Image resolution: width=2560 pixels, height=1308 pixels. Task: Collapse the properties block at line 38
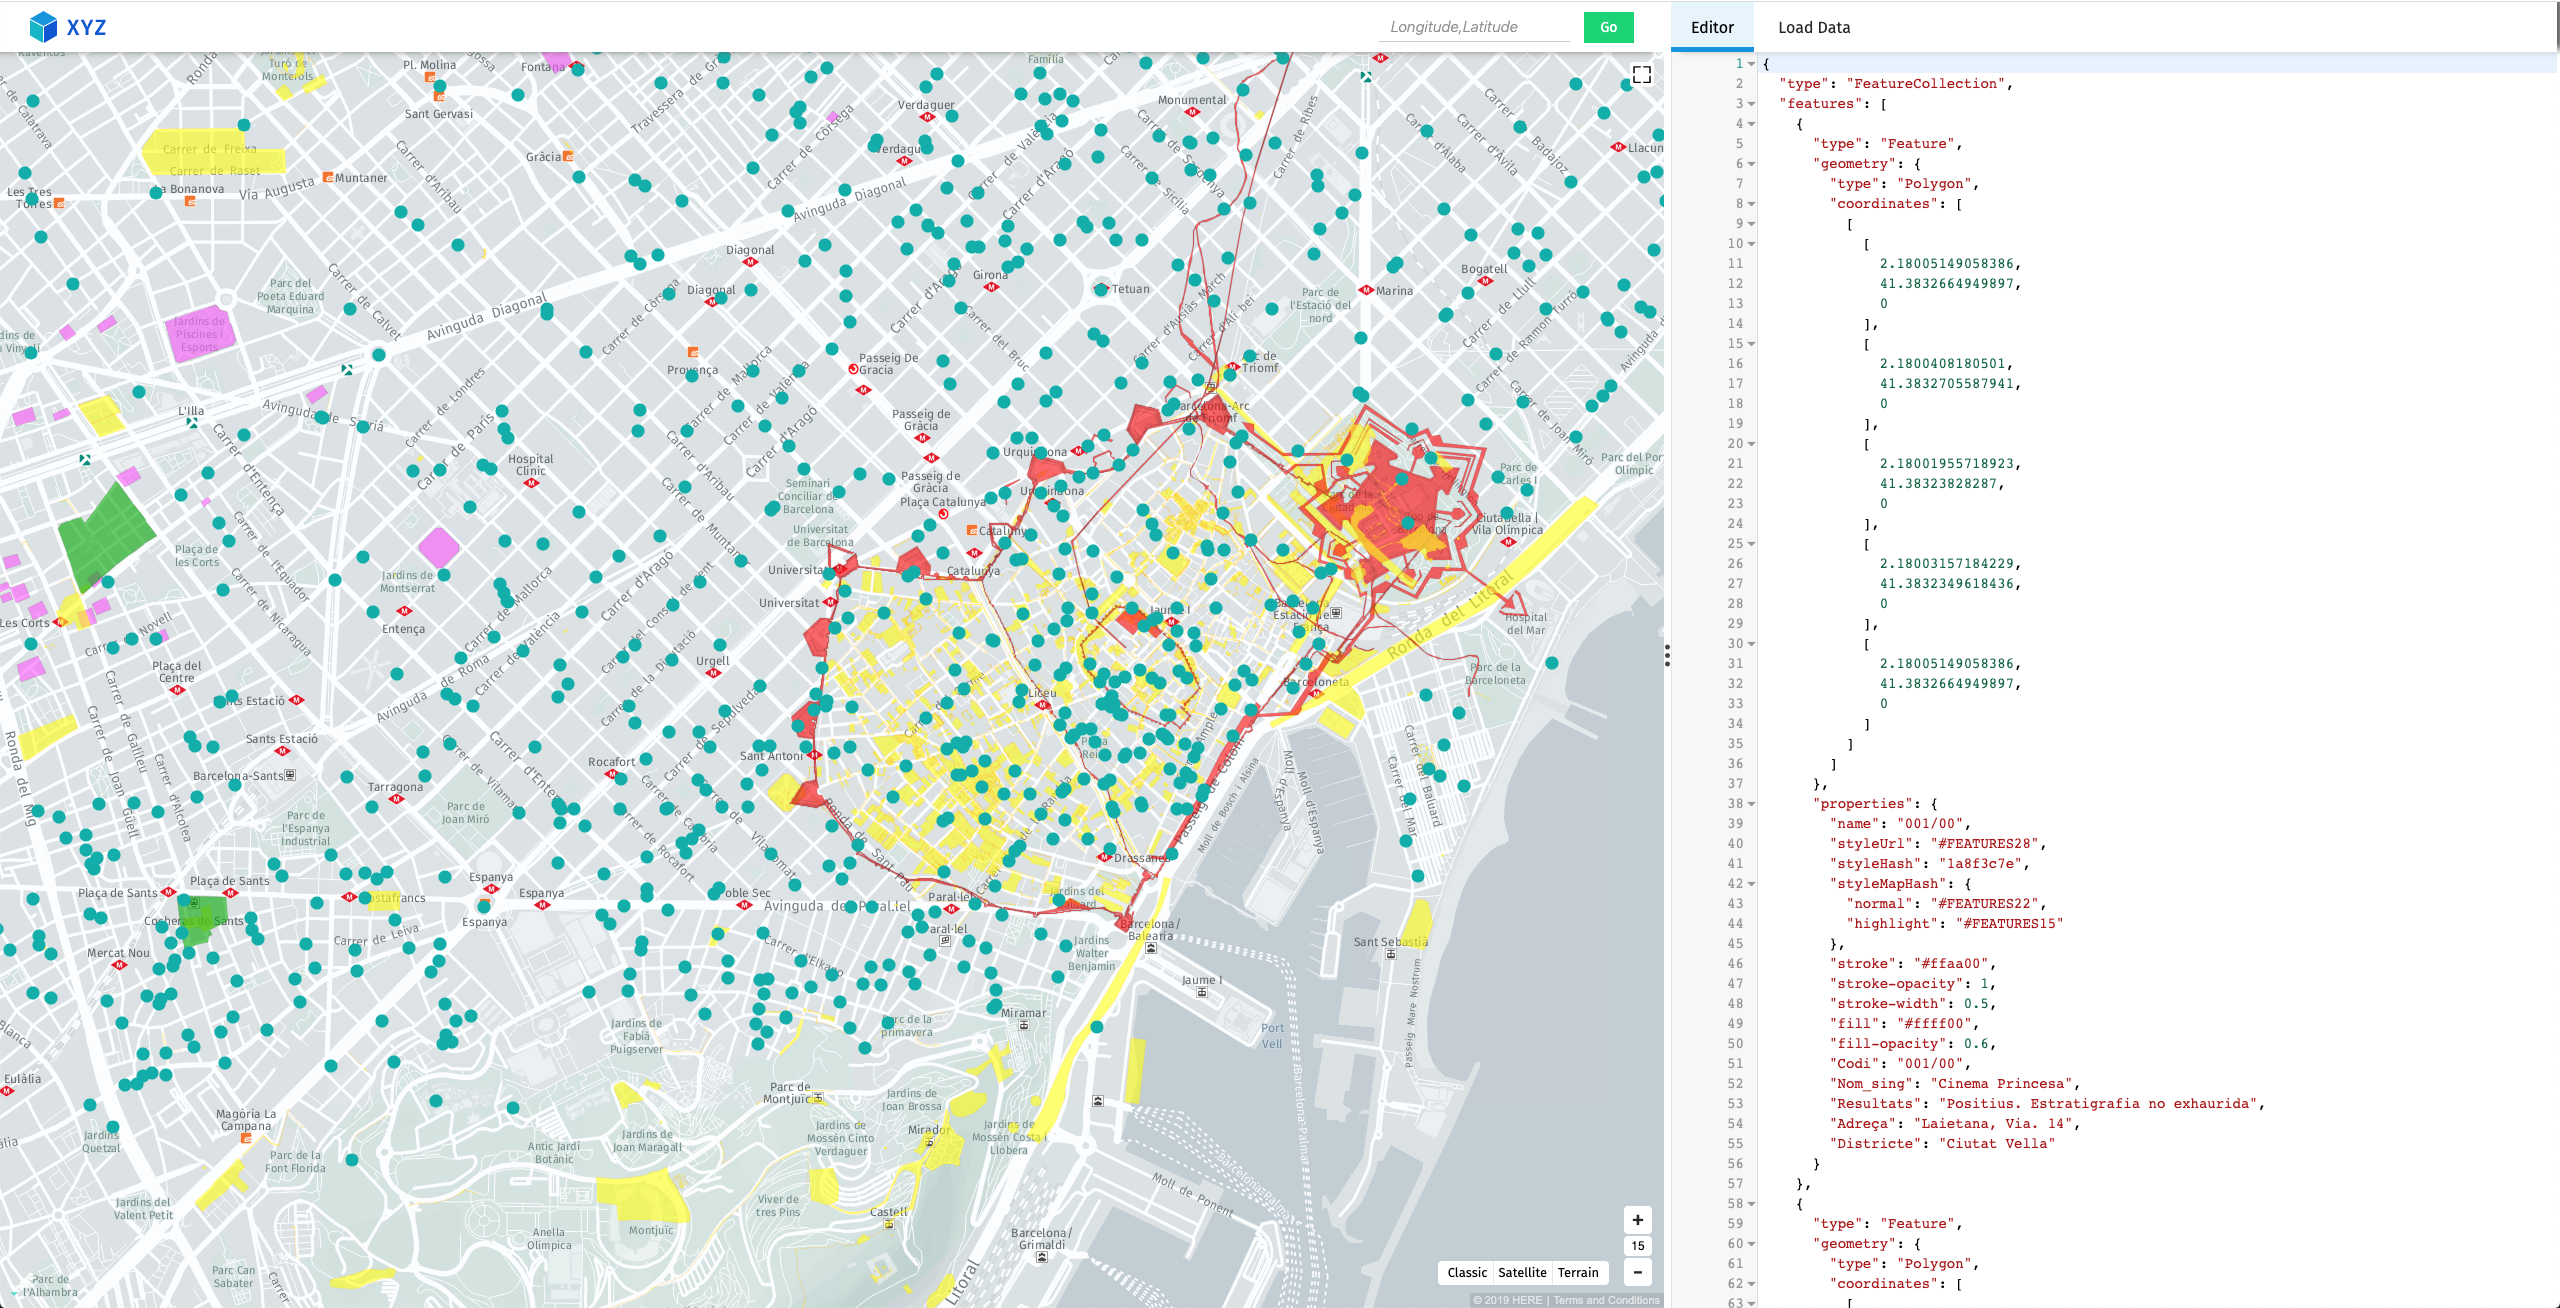pyautogui.click(x=1751, y=804)
